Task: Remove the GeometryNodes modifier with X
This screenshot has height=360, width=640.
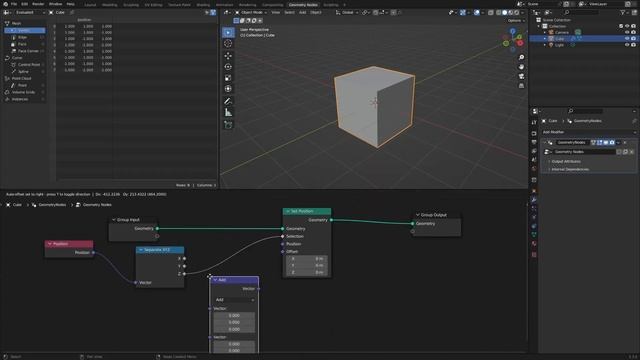Action: click(625, 143)
